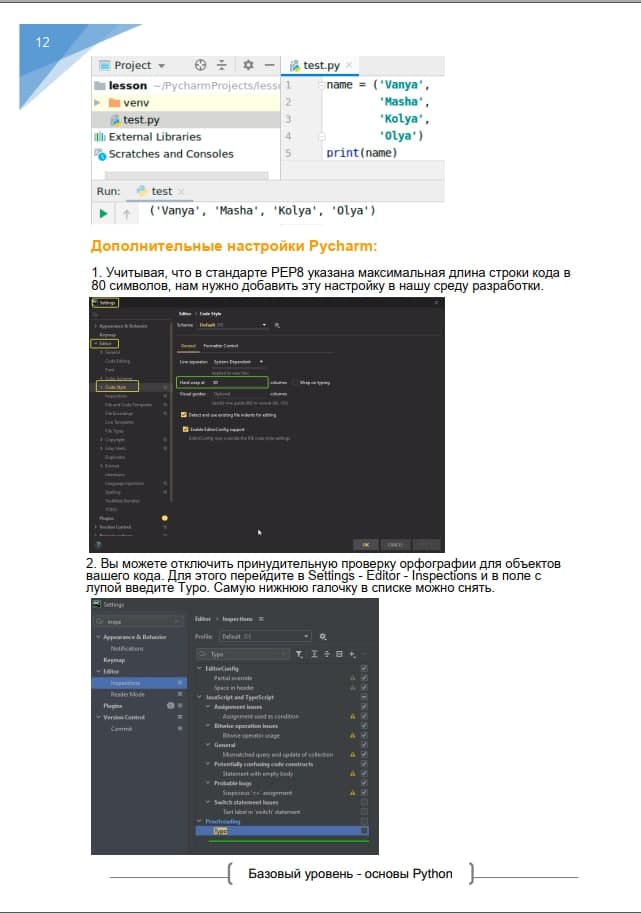The image size is (641, 913).
Task: Toggle the Enable EditorConfig support checkbox
Action: click(x=183, y=429)
